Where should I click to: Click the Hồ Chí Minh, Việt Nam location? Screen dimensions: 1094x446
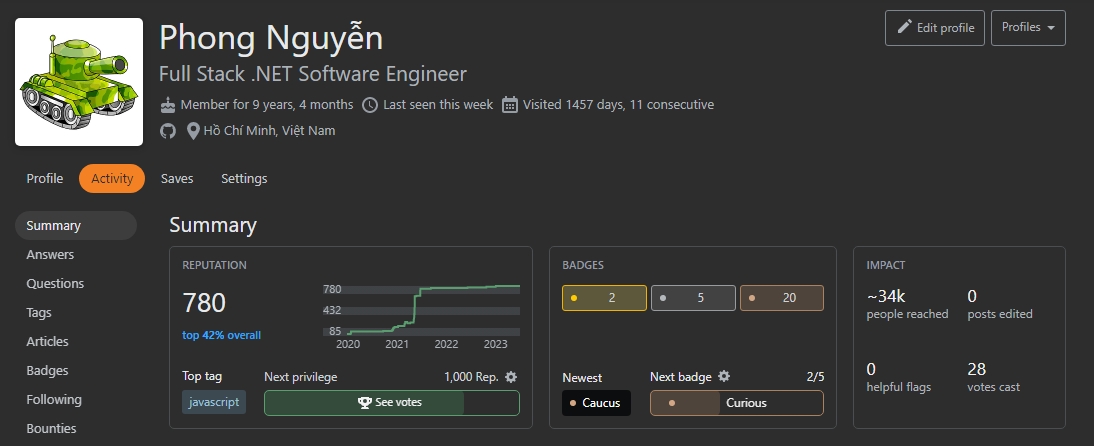pyautogui.click(x=269, y=131)
